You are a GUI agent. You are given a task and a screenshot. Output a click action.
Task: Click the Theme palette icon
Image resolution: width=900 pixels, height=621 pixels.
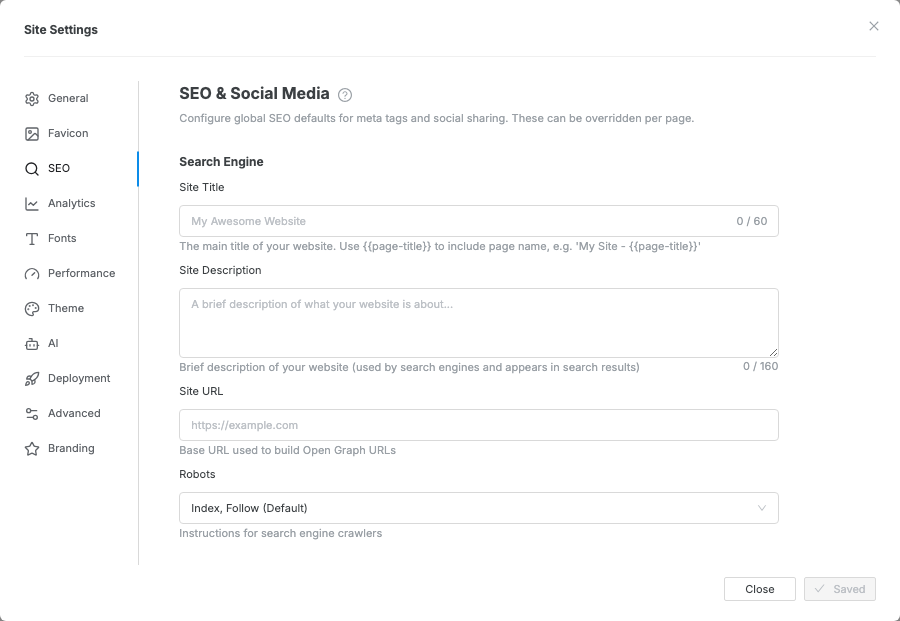point(32,309)
